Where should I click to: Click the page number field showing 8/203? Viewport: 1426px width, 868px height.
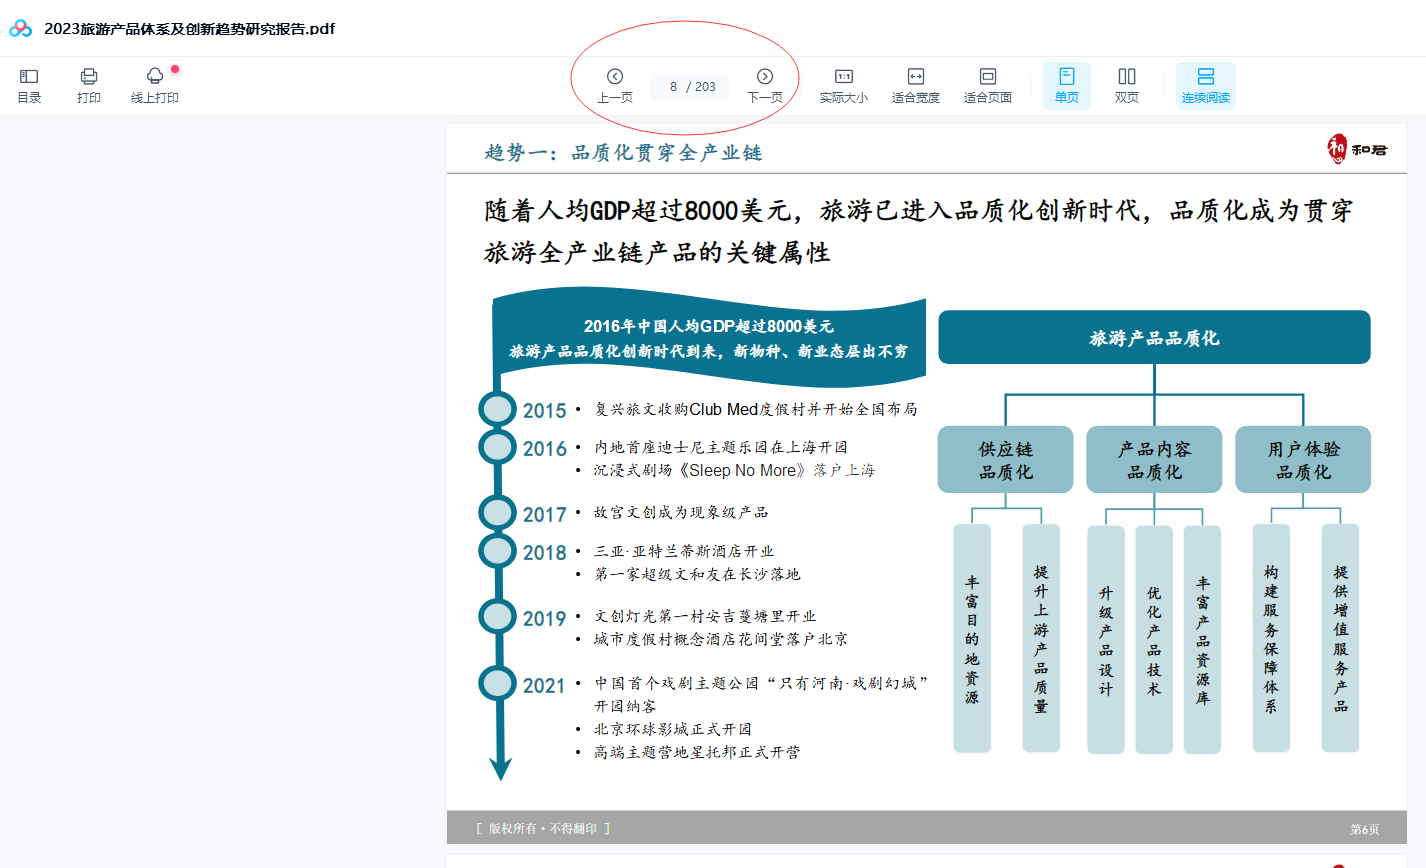689,85
